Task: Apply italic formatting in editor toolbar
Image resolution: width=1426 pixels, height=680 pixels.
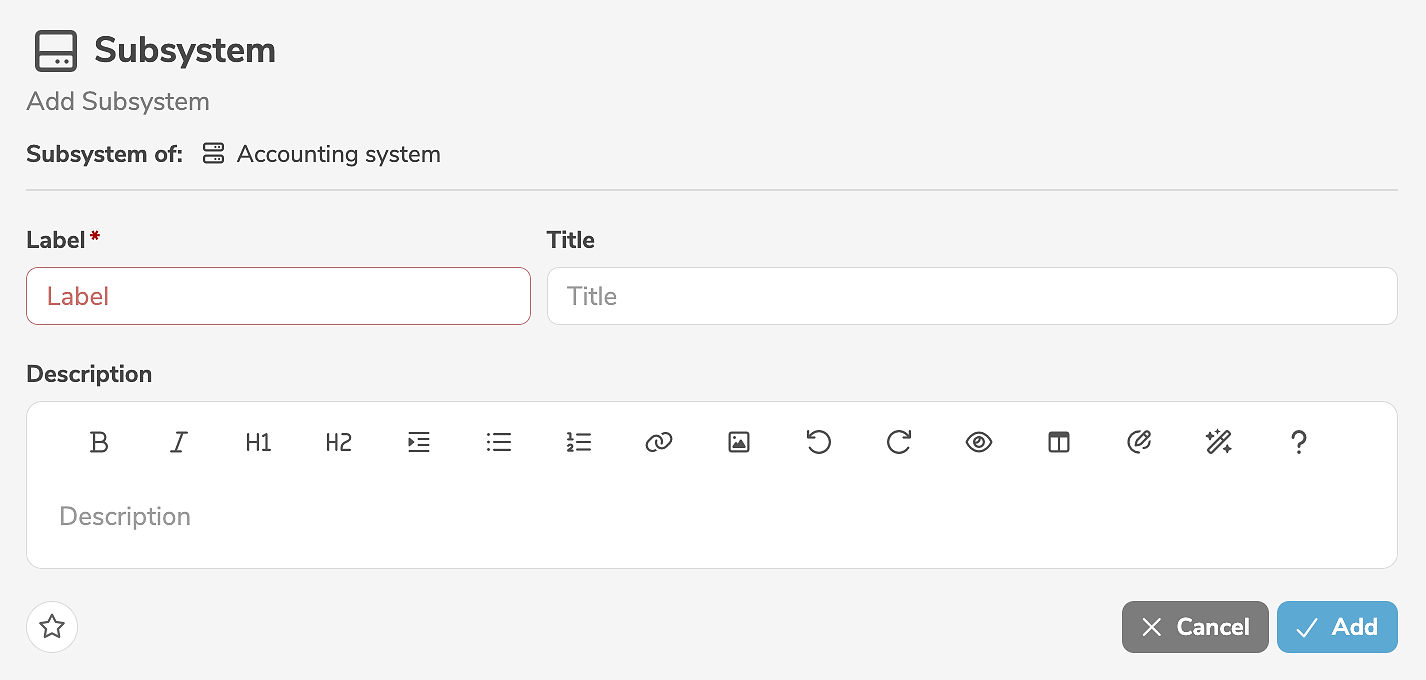Action: pos(179,442)
